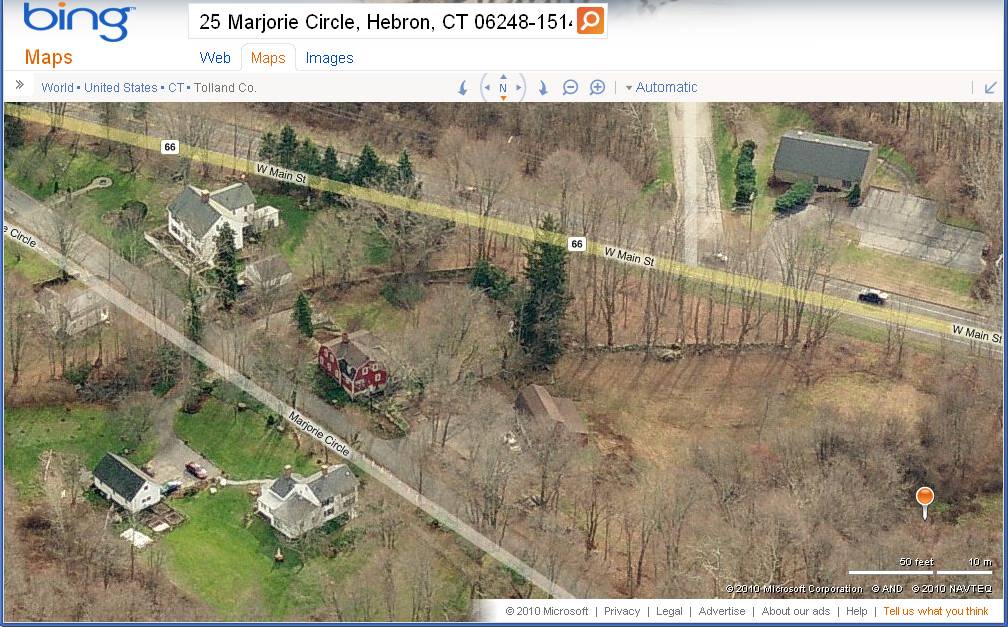The height and width of the screenshot is (627, 1008).
Task: Click the orange search magnifier button
Action: (x=590, y=21)
